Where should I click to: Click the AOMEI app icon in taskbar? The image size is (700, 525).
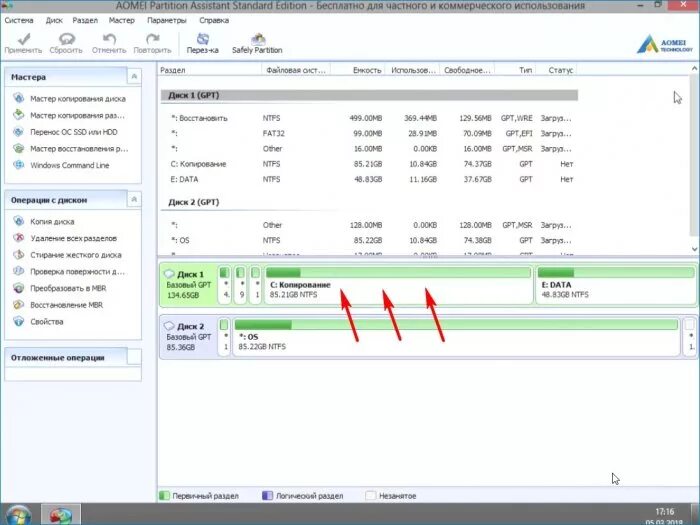click(x=61, y=515)
